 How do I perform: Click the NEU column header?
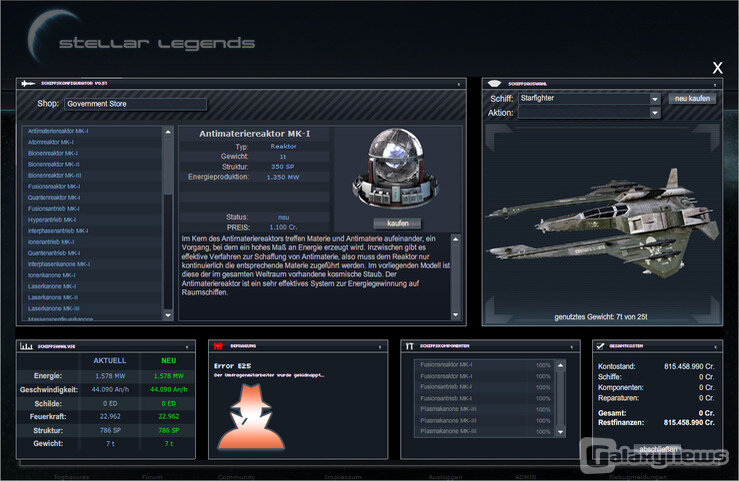tap(168, 360)
